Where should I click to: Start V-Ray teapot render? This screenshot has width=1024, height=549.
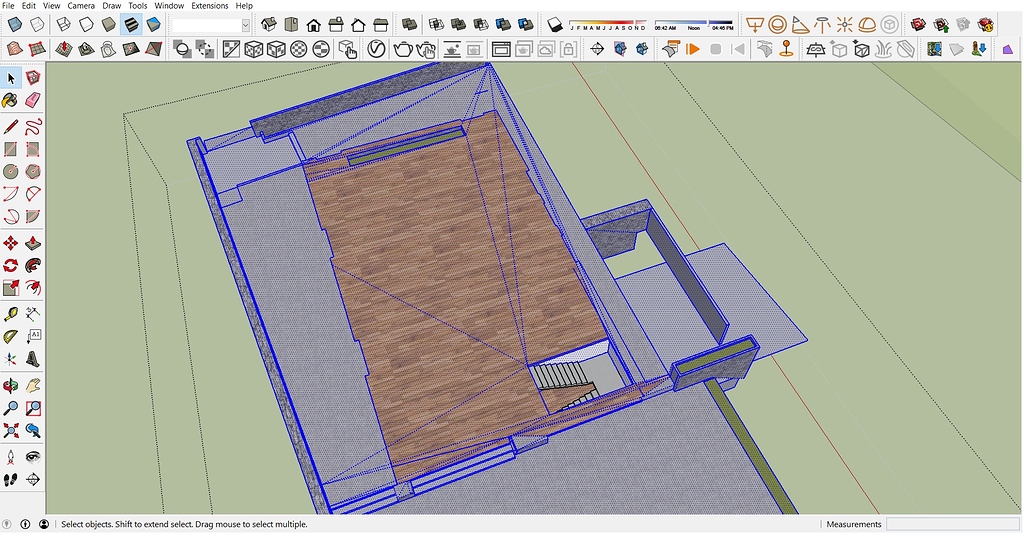tap(403, 49)
